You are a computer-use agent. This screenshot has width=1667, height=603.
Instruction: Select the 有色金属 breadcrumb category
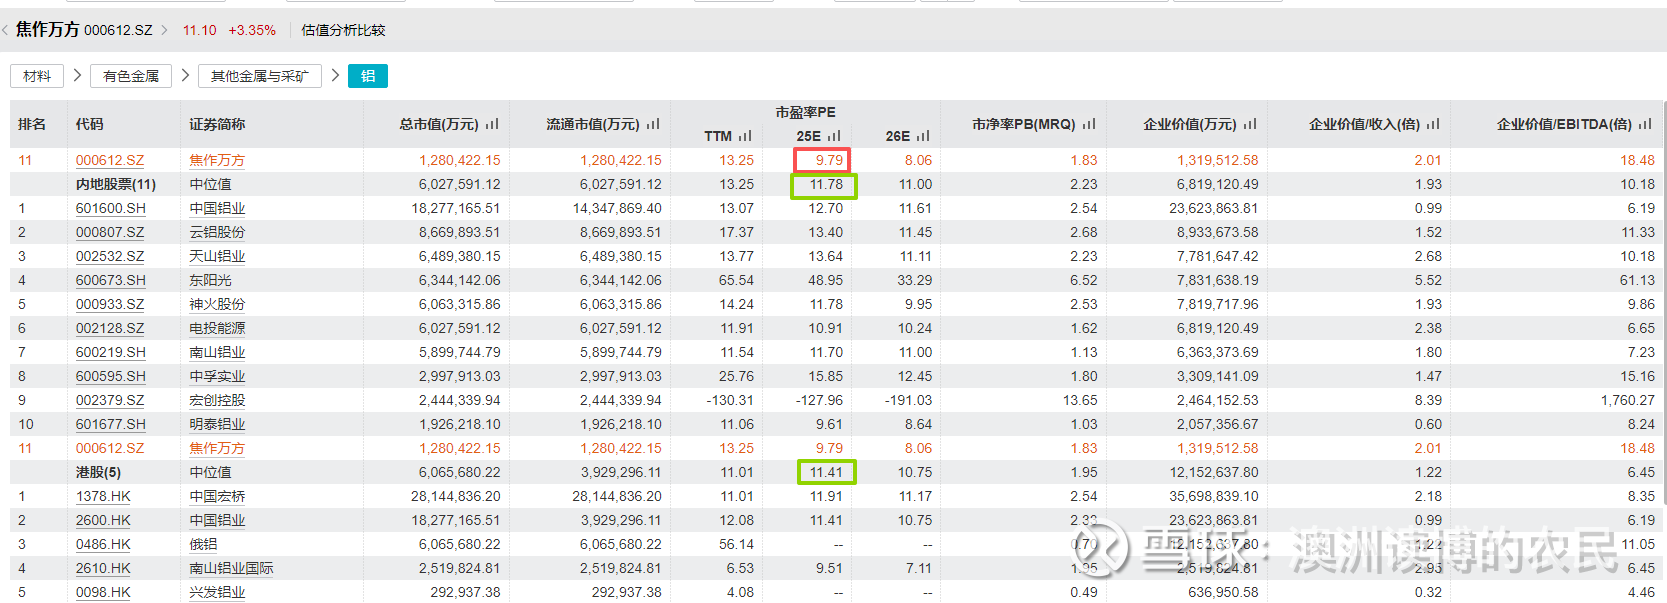[x=131, y=76]
